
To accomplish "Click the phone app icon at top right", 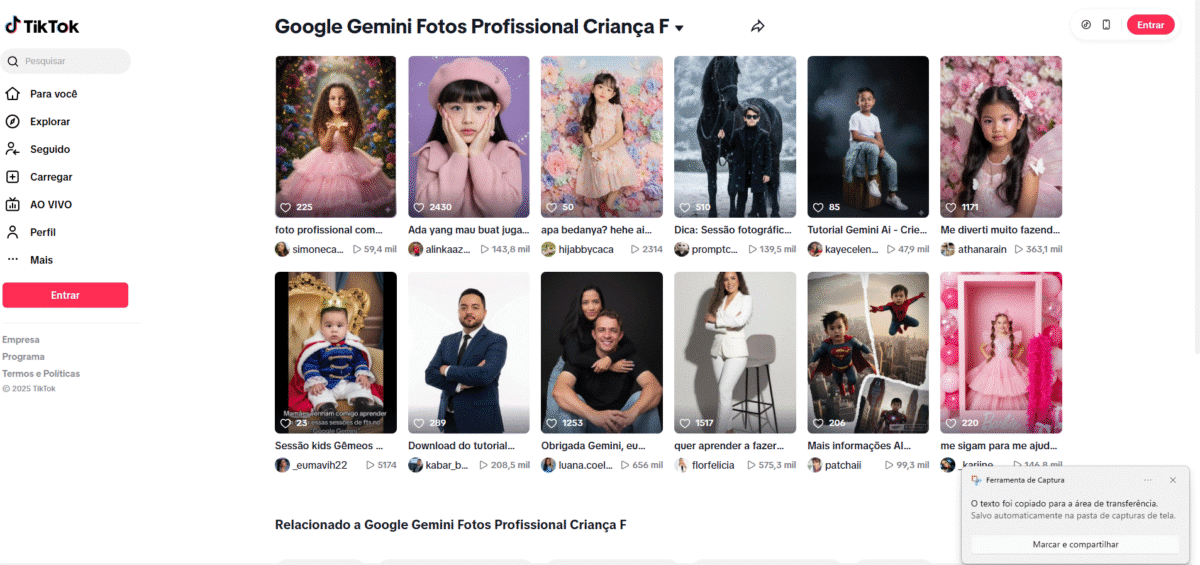I will (1106, 25).
